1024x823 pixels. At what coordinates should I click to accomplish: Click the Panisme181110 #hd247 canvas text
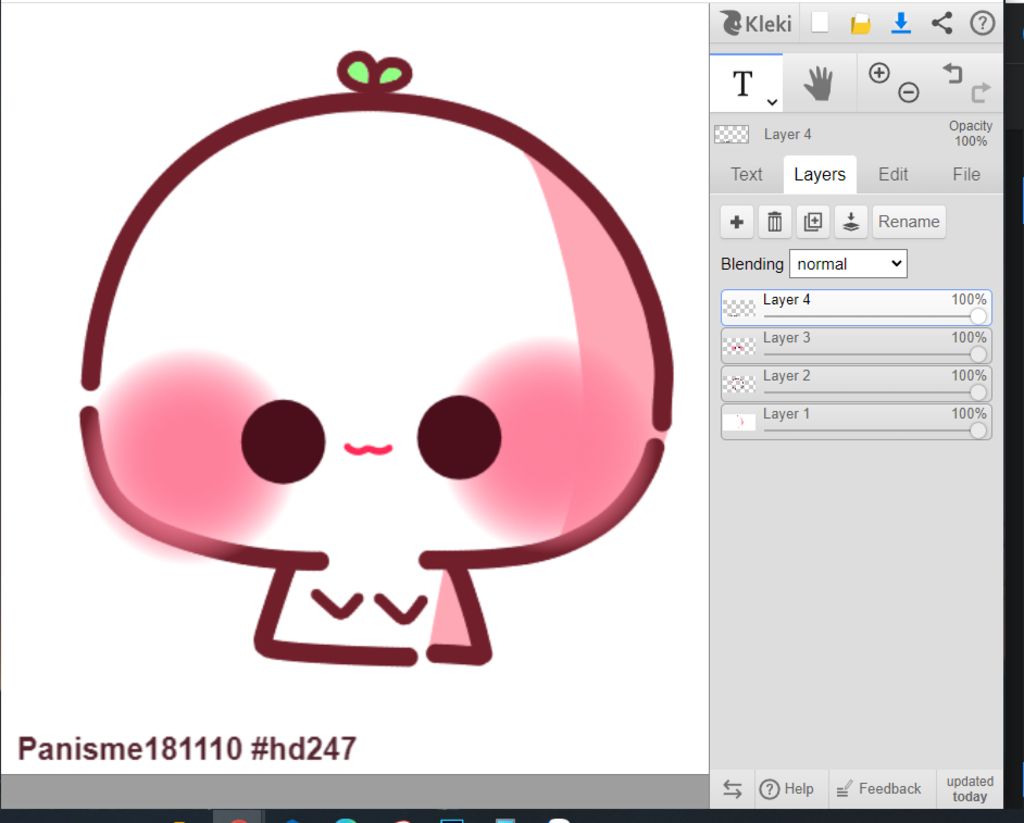(x=187, y=749)
